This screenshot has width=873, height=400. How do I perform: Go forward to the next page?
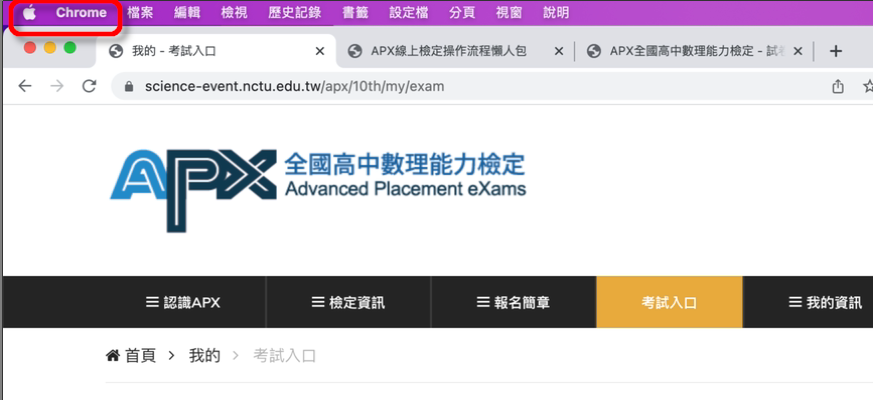click(x=57, y=86)
